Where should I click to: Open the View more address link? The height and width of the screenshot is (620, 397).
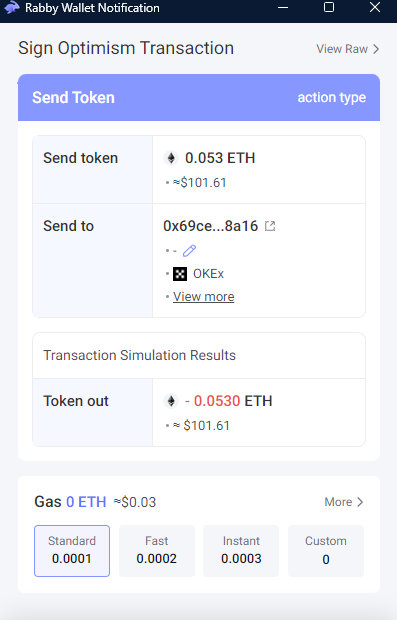204,297
